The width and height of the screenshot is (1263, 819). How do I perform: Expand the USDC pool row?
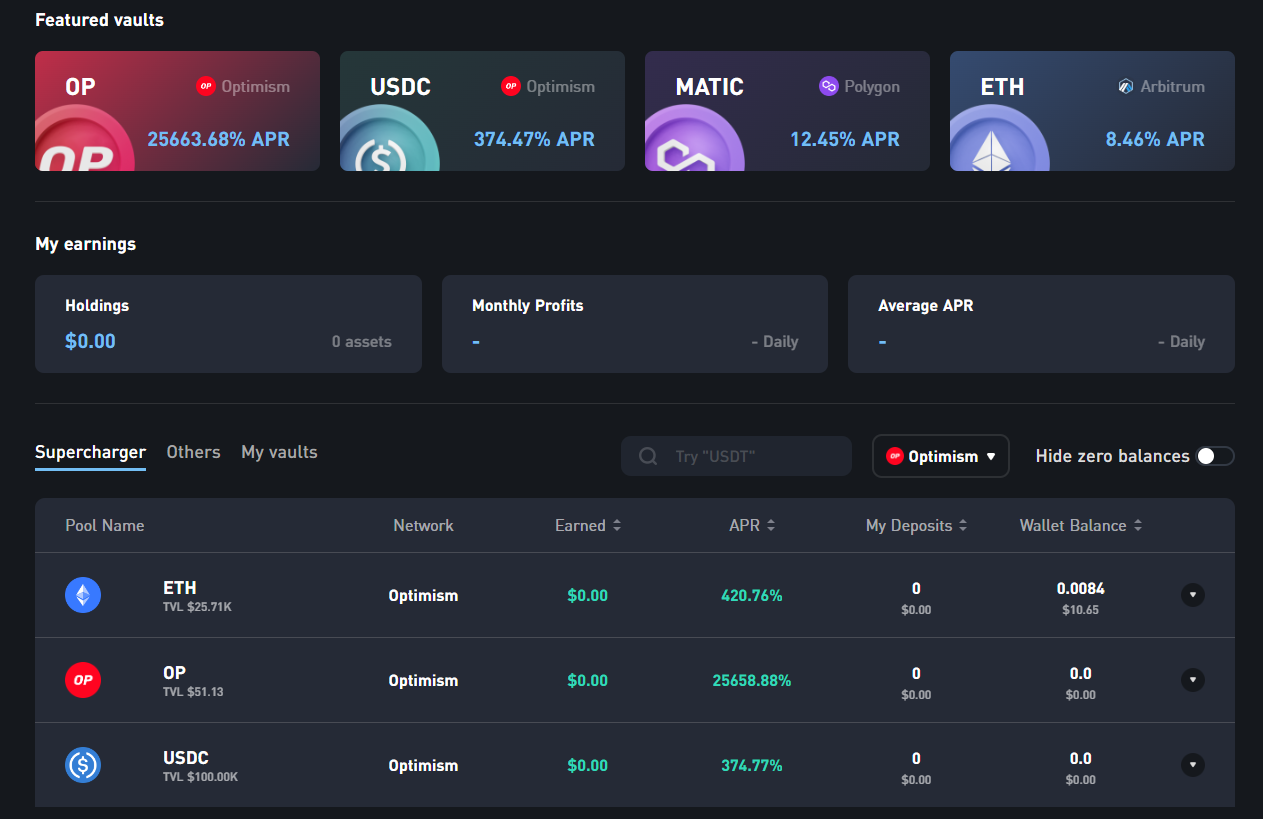[x=1192, y=765]
